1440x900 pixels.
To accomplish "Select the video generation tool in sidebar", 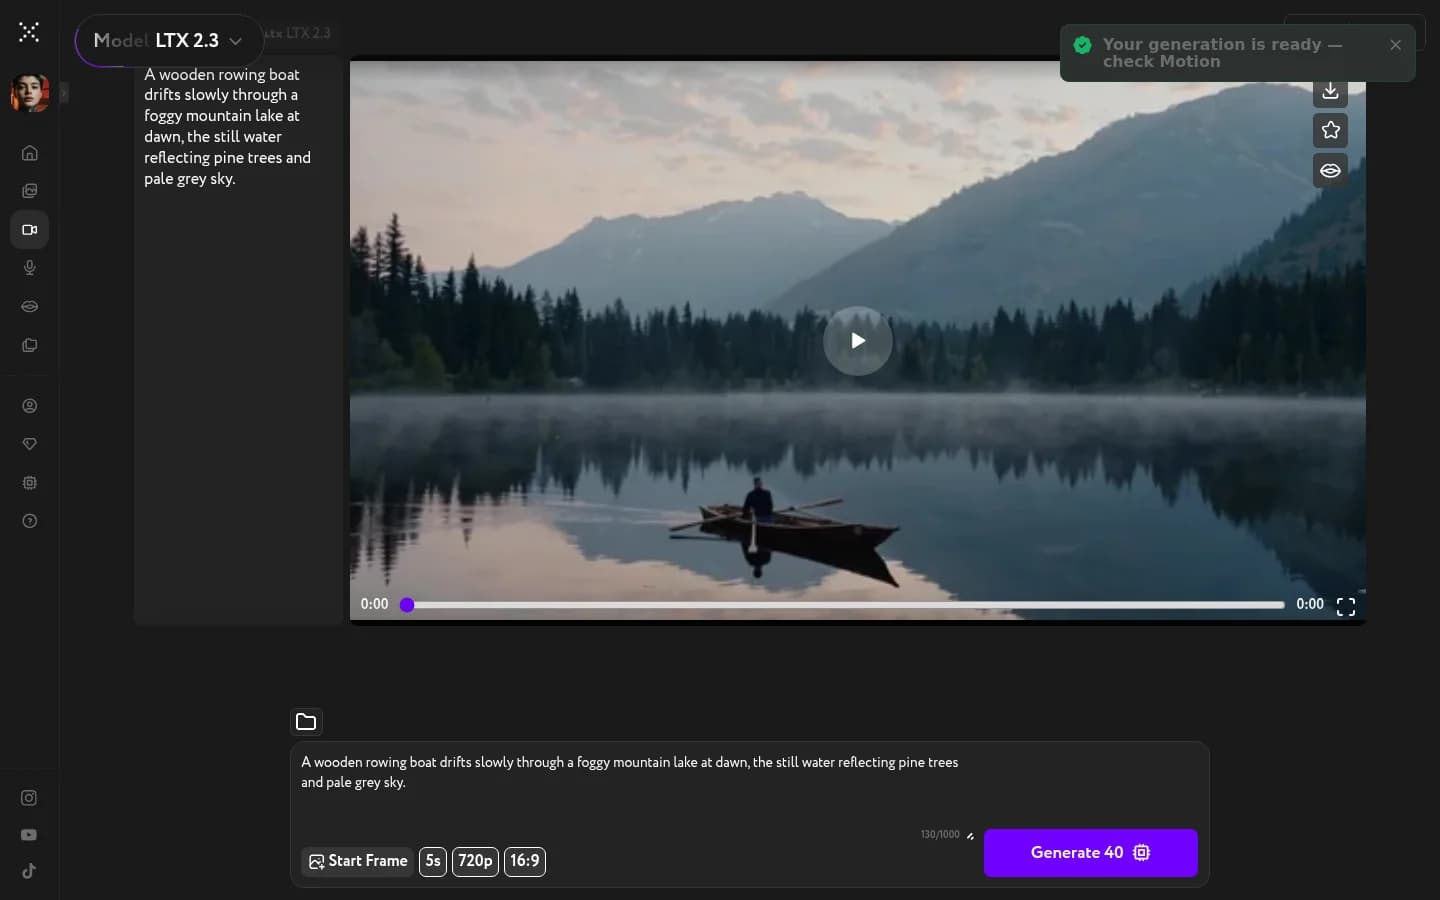I will coord(29,230).
